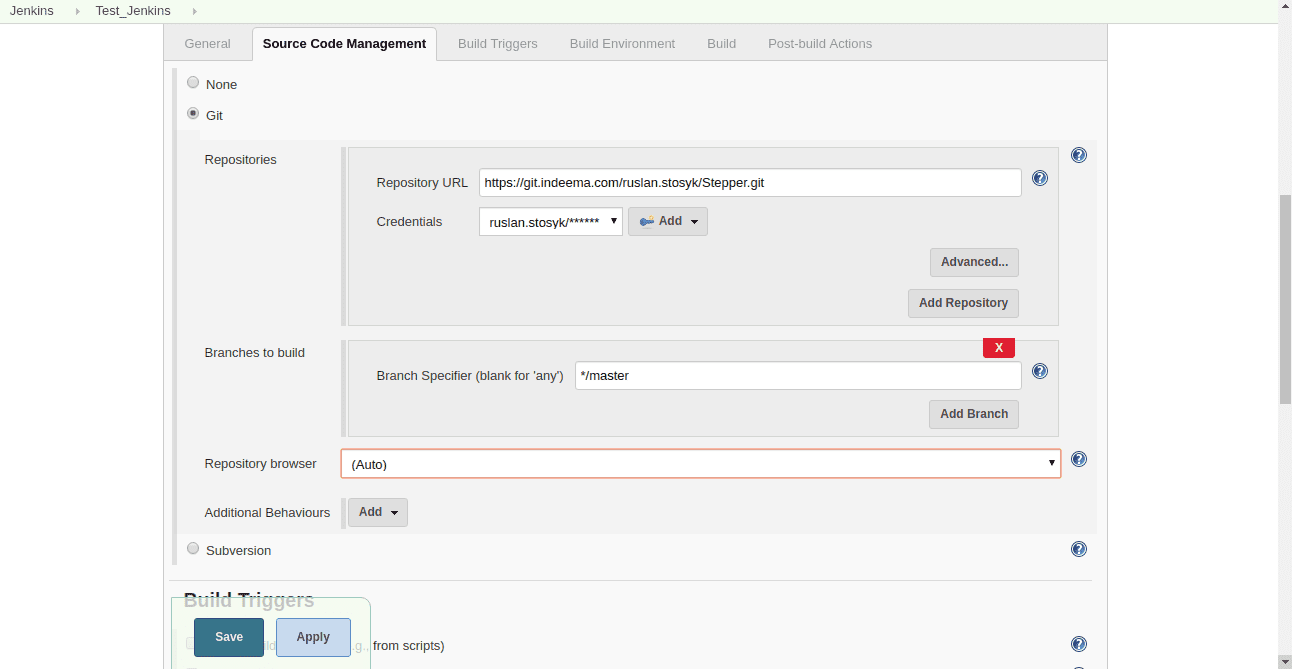Show help for Branch Specifier field

(x=1039, y=371)
